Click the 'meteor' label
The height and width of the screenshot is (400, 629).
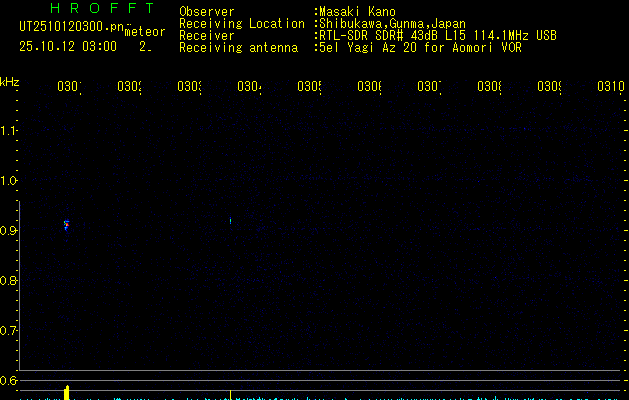click(145, 32)
